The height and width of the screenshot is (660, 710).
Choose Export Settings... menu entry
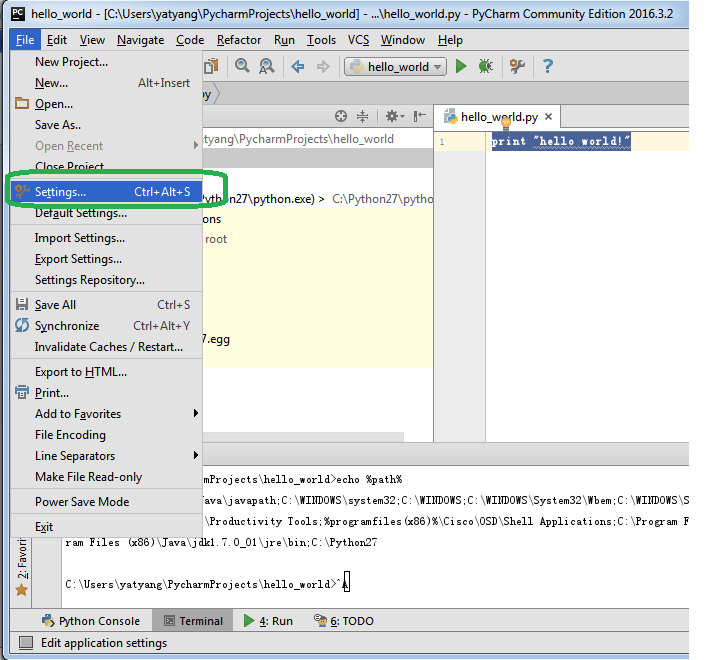point(106,259)
